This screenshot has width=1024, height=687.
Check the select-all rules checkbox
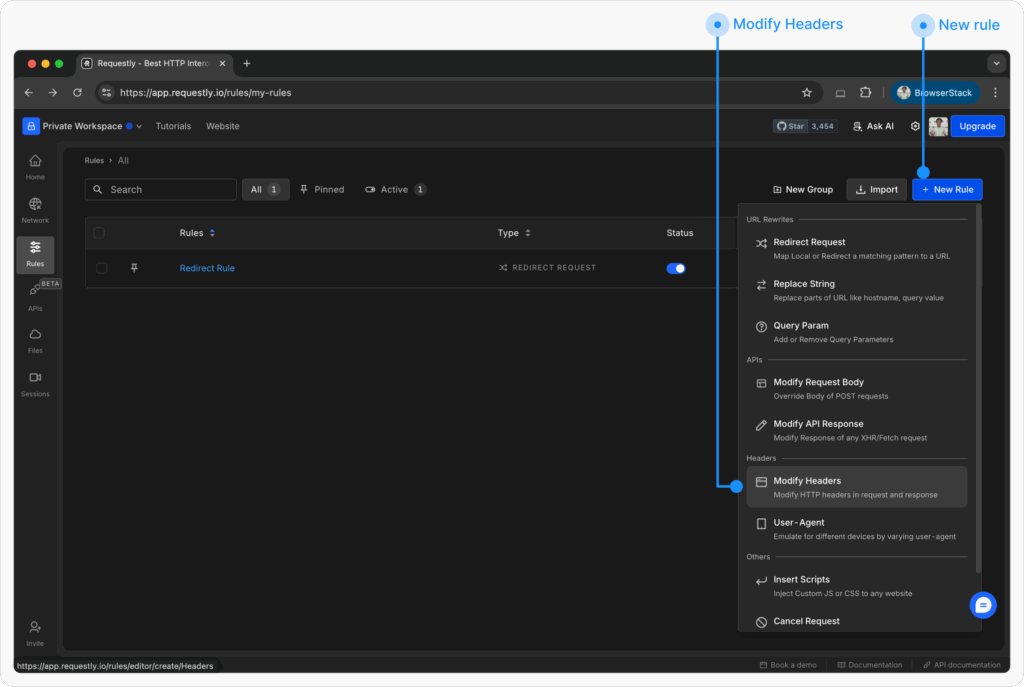click(99, 232)
